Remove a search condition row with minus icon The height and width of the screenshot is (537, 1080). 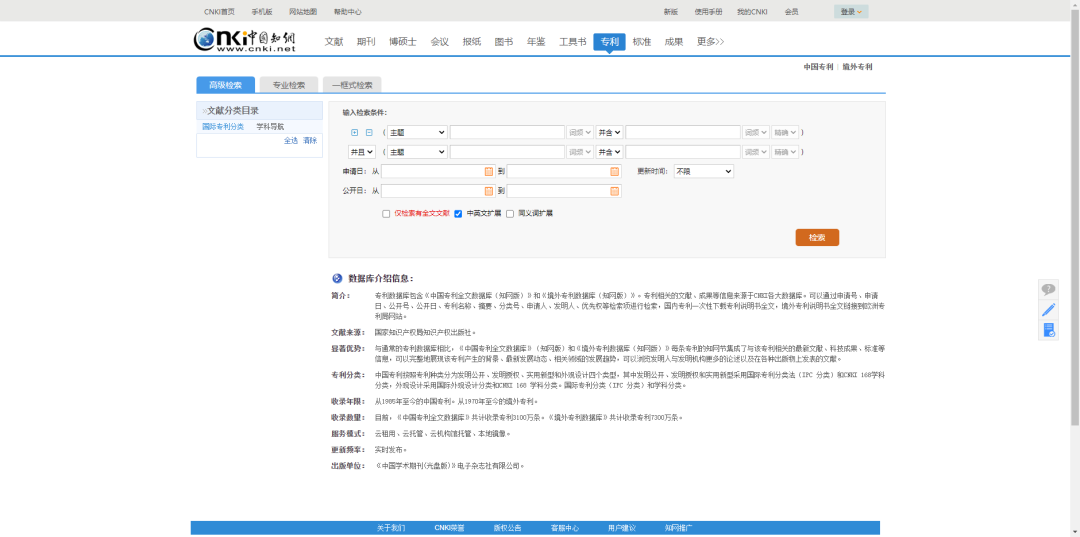369,132
